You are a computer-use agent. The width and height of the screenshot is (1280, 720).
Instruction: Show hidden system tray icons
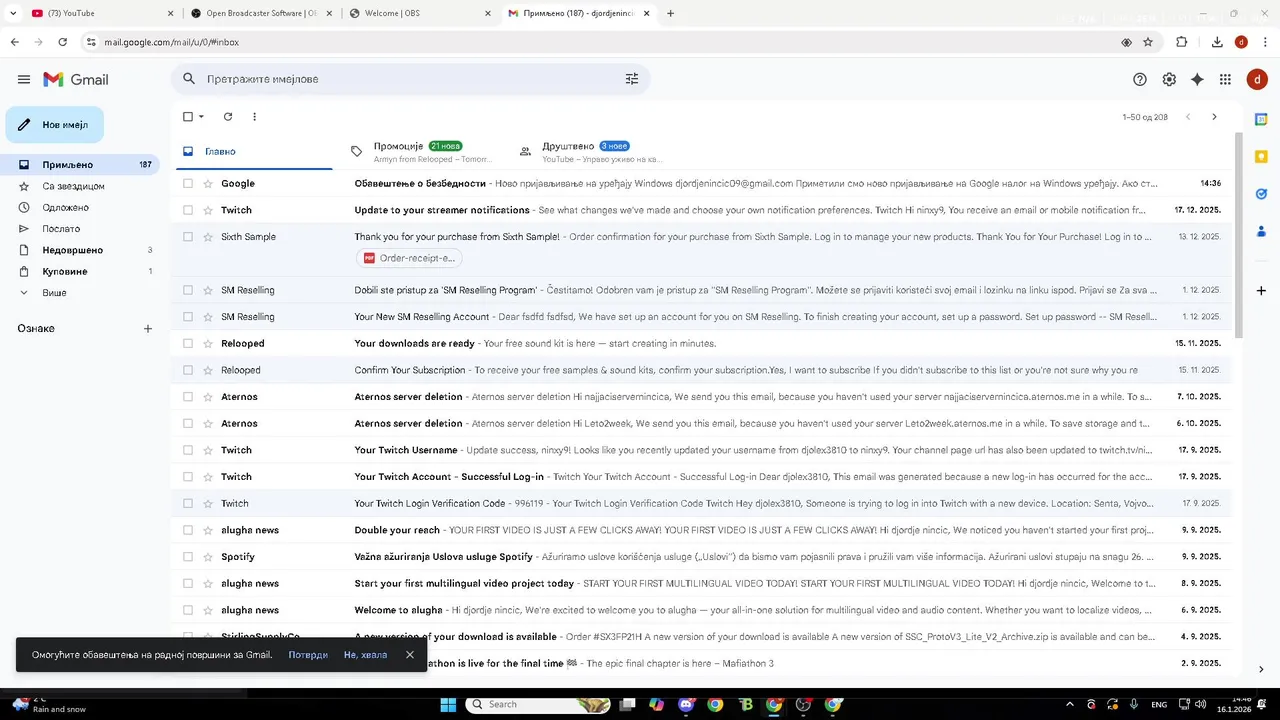pyautogui.click(x=1070, y=704)
